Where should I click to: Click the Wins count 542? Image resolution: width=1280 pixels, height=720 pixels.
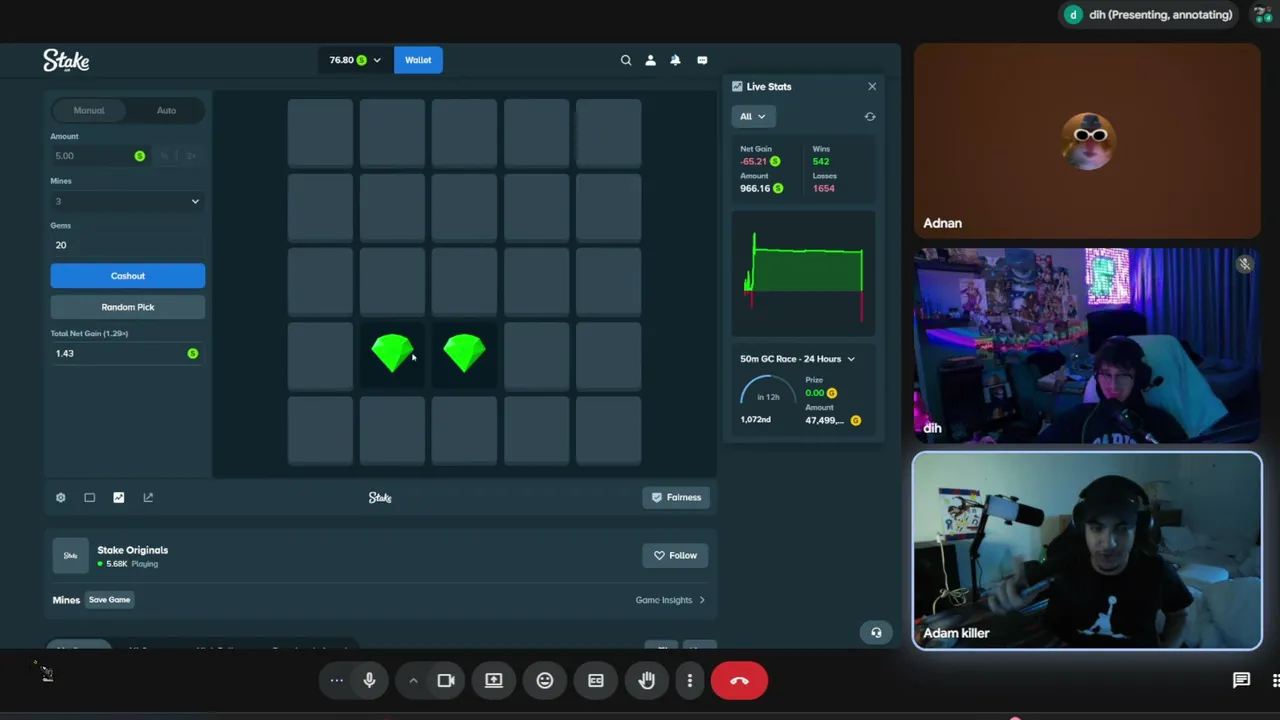tap(821, 162)
